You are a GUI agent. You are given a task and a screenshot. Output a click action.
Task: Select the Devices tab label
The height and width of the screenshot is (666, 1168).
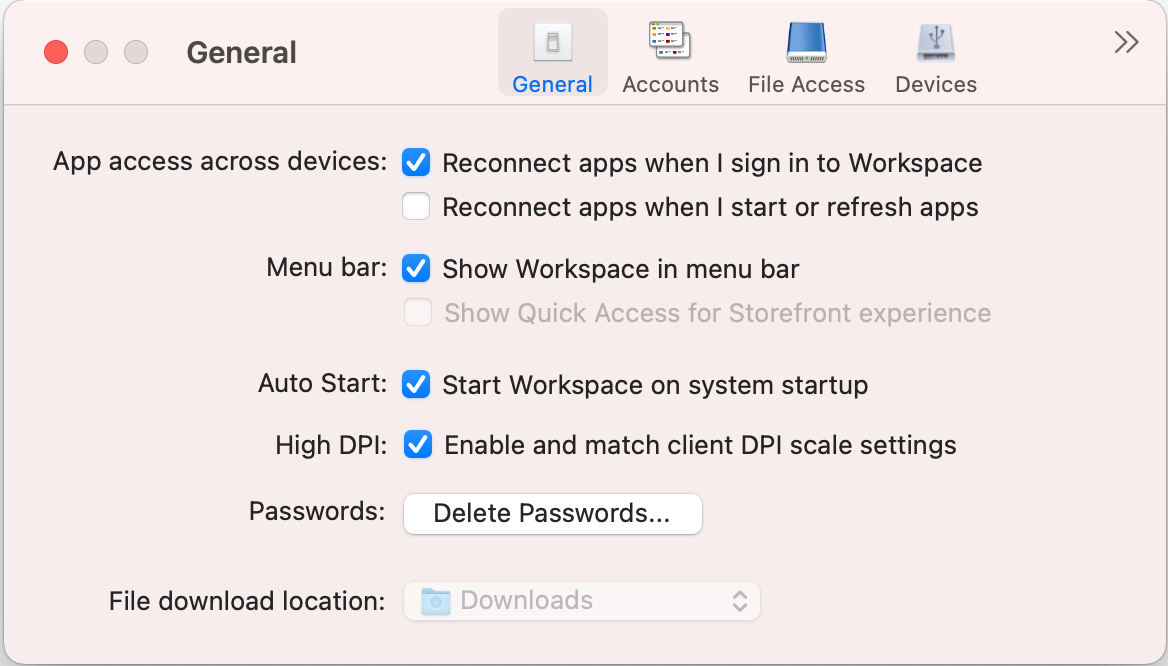935,85
